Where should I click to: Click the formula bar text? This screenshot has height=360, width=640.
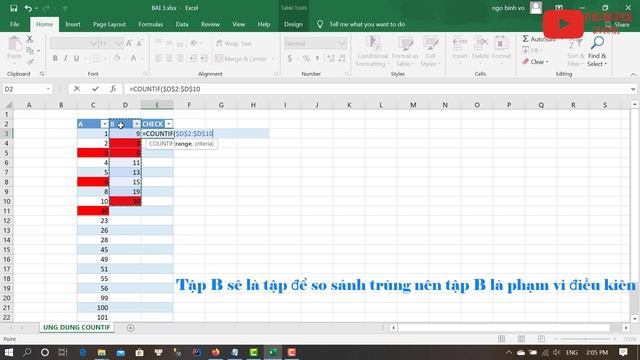[165, 89]
